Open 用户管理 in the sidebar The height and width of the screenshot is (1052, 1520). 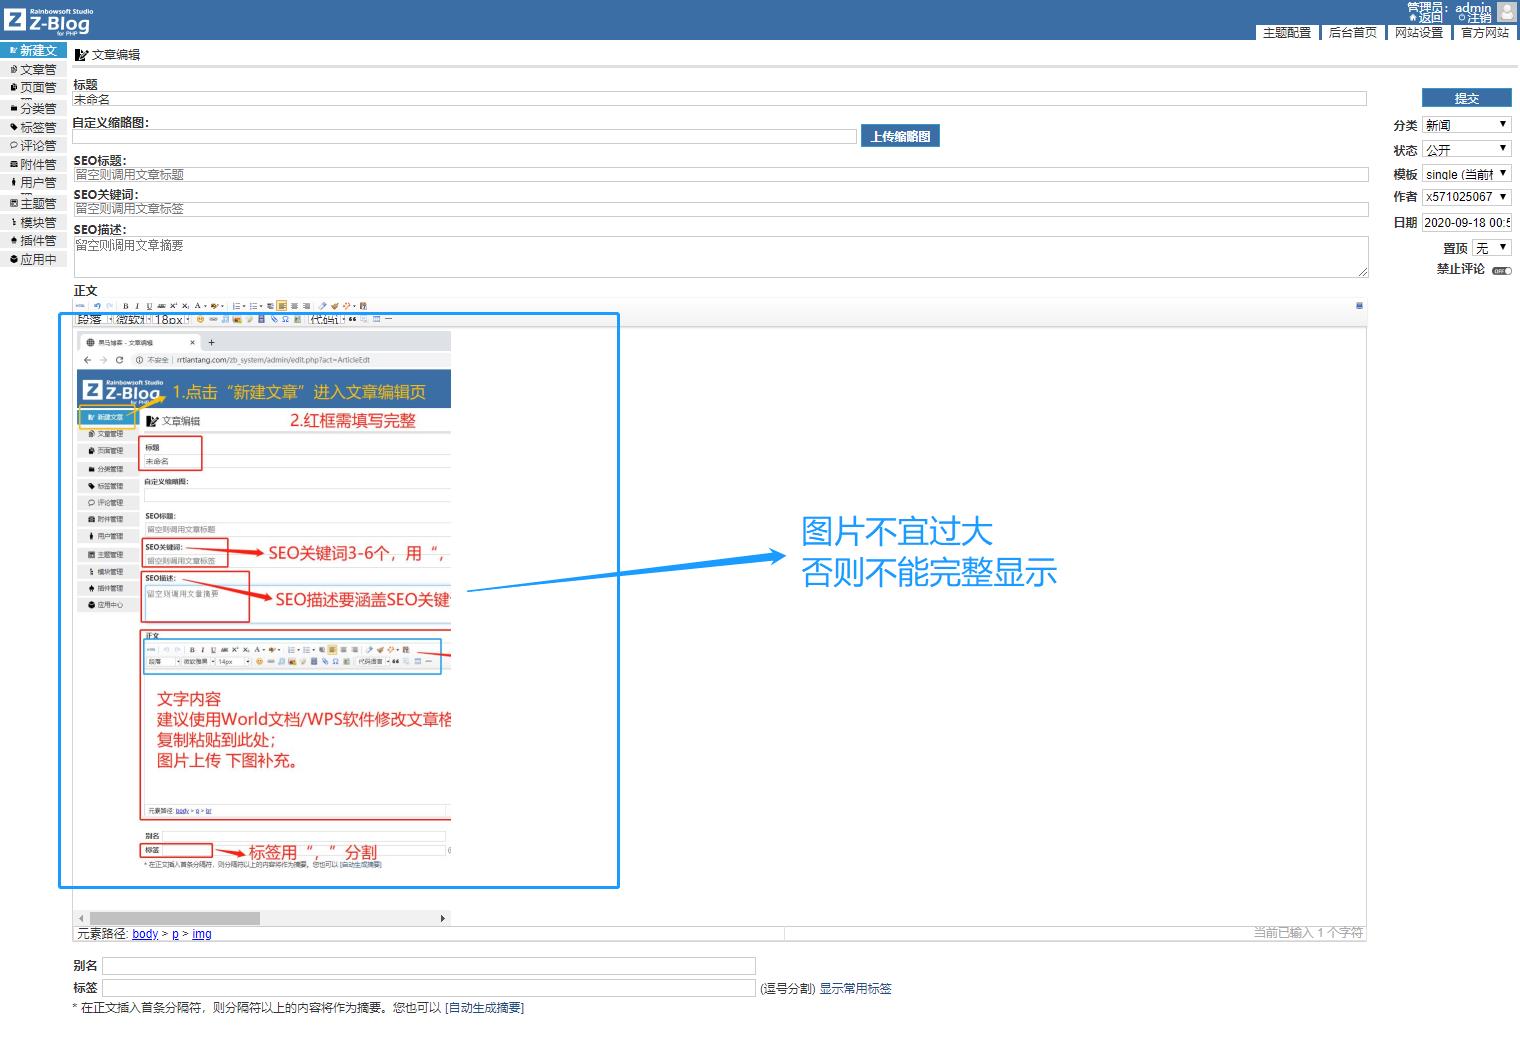33,183
